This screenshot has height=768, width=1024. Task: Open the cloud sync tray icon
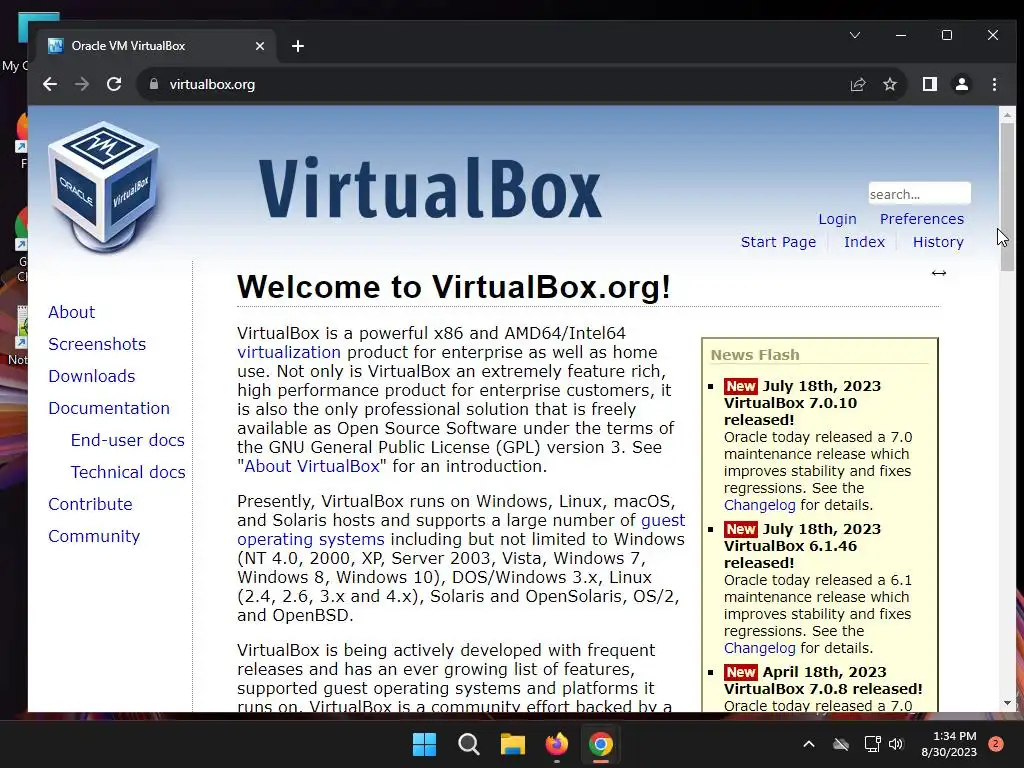pos(840,744)
